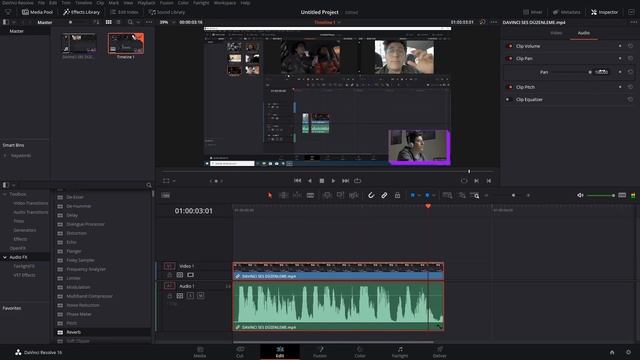Switch to the Deliver page
The height and width of the screenshot is (360, 640).
[x=440, y=352]
